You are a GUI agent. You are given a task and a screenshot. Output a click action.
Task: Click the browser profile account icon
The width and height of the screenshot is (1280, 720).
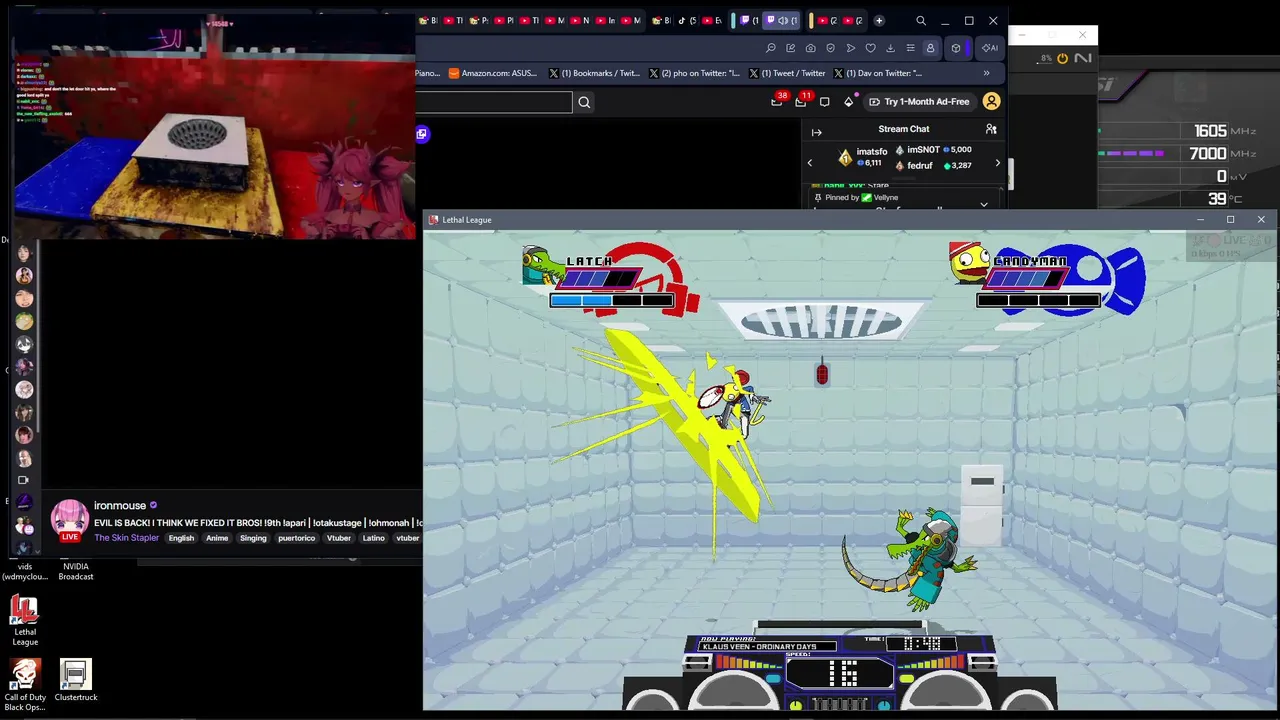coord(930,48)
